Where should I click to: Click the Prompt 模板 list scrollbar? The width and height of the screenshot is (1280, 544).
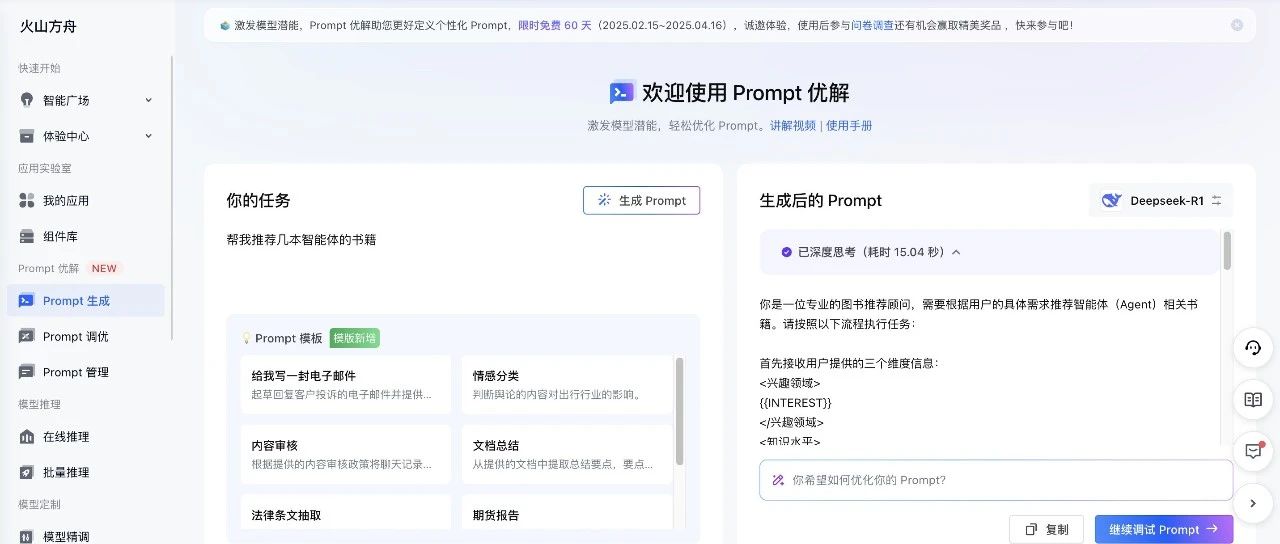click(680, 411)
